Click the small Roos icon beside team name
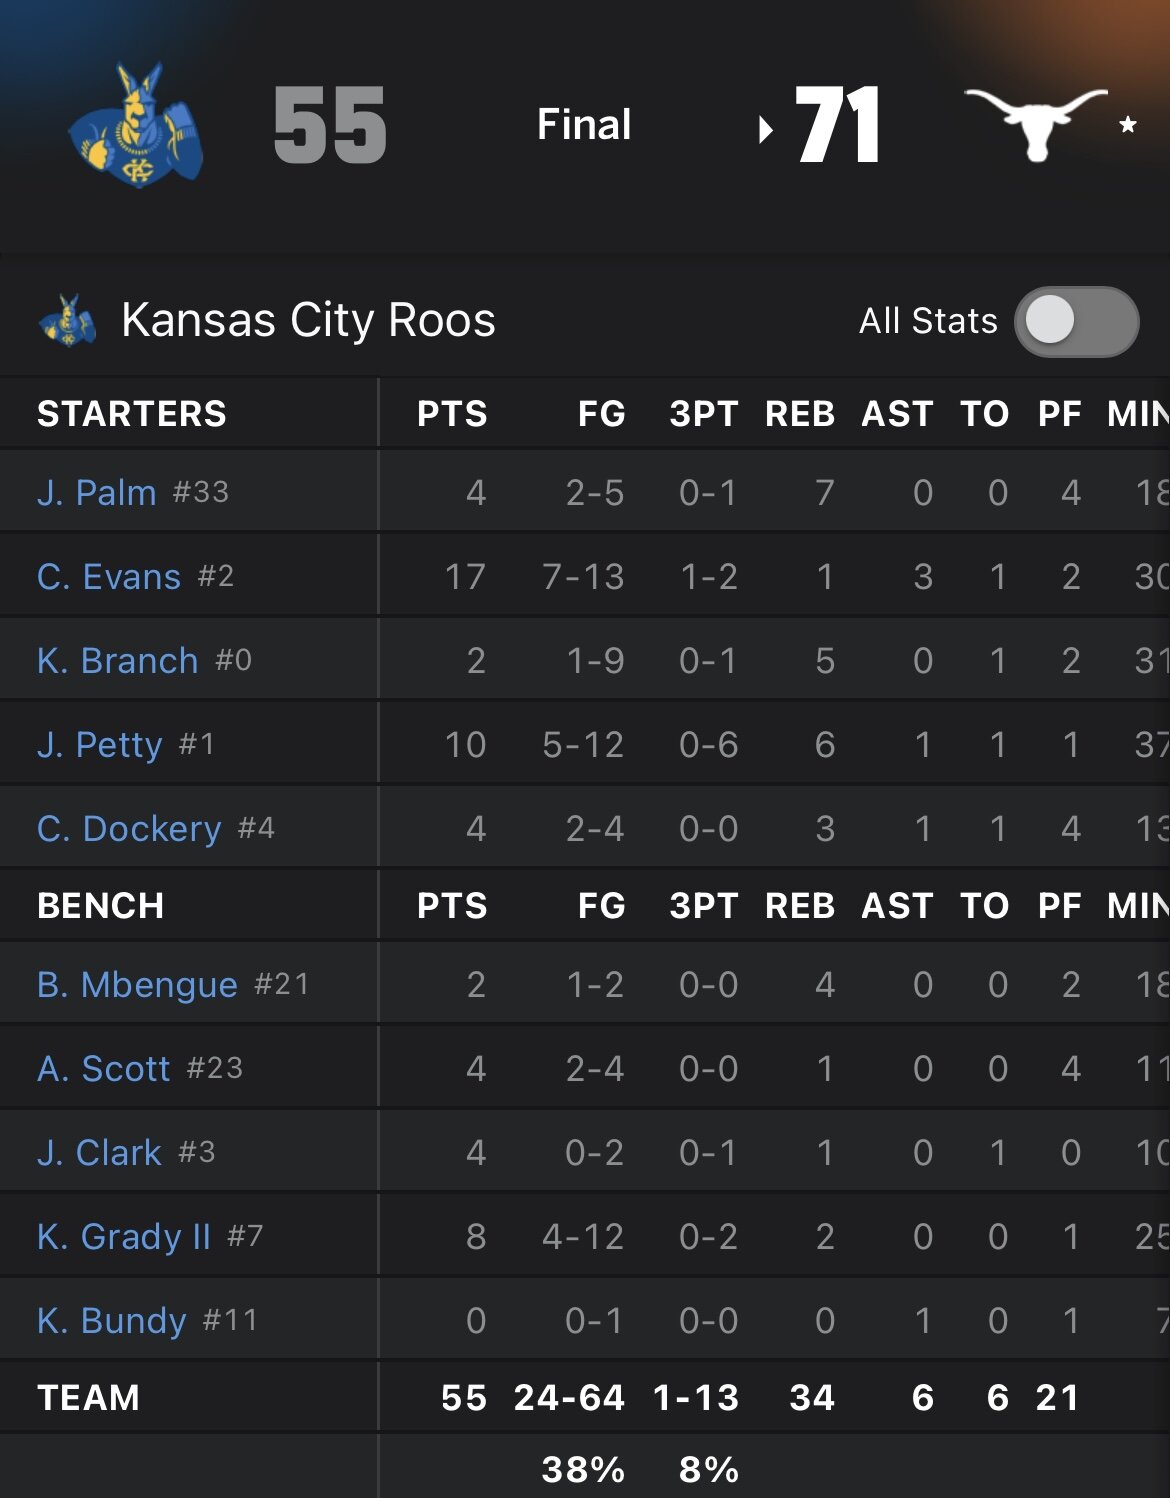 68,320
